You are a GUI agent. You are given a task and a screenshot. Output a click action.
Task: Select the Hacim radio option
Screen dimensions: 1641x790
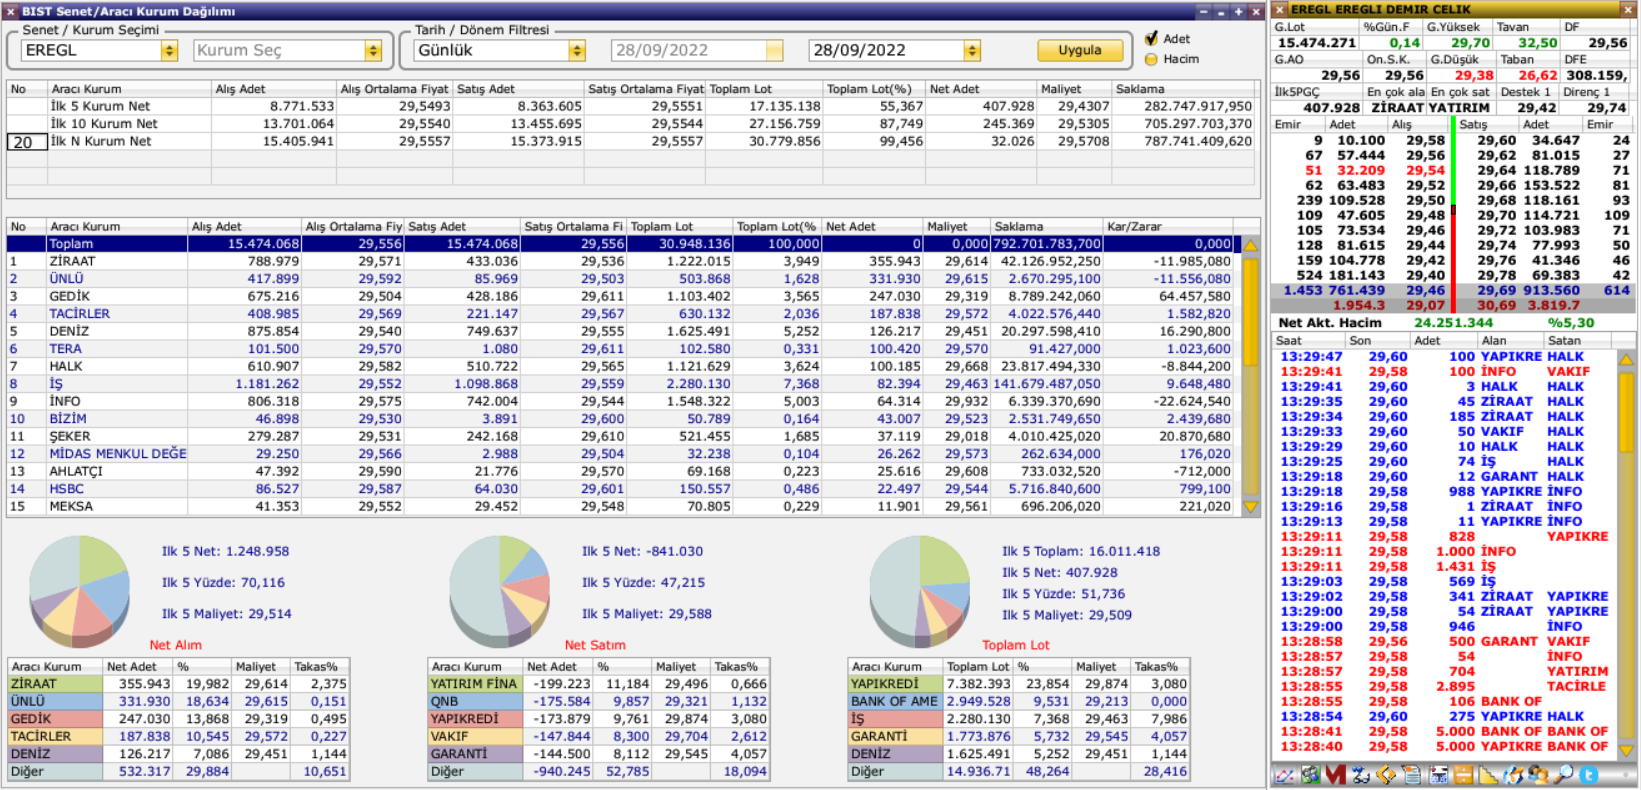(x=1151, y=59)
